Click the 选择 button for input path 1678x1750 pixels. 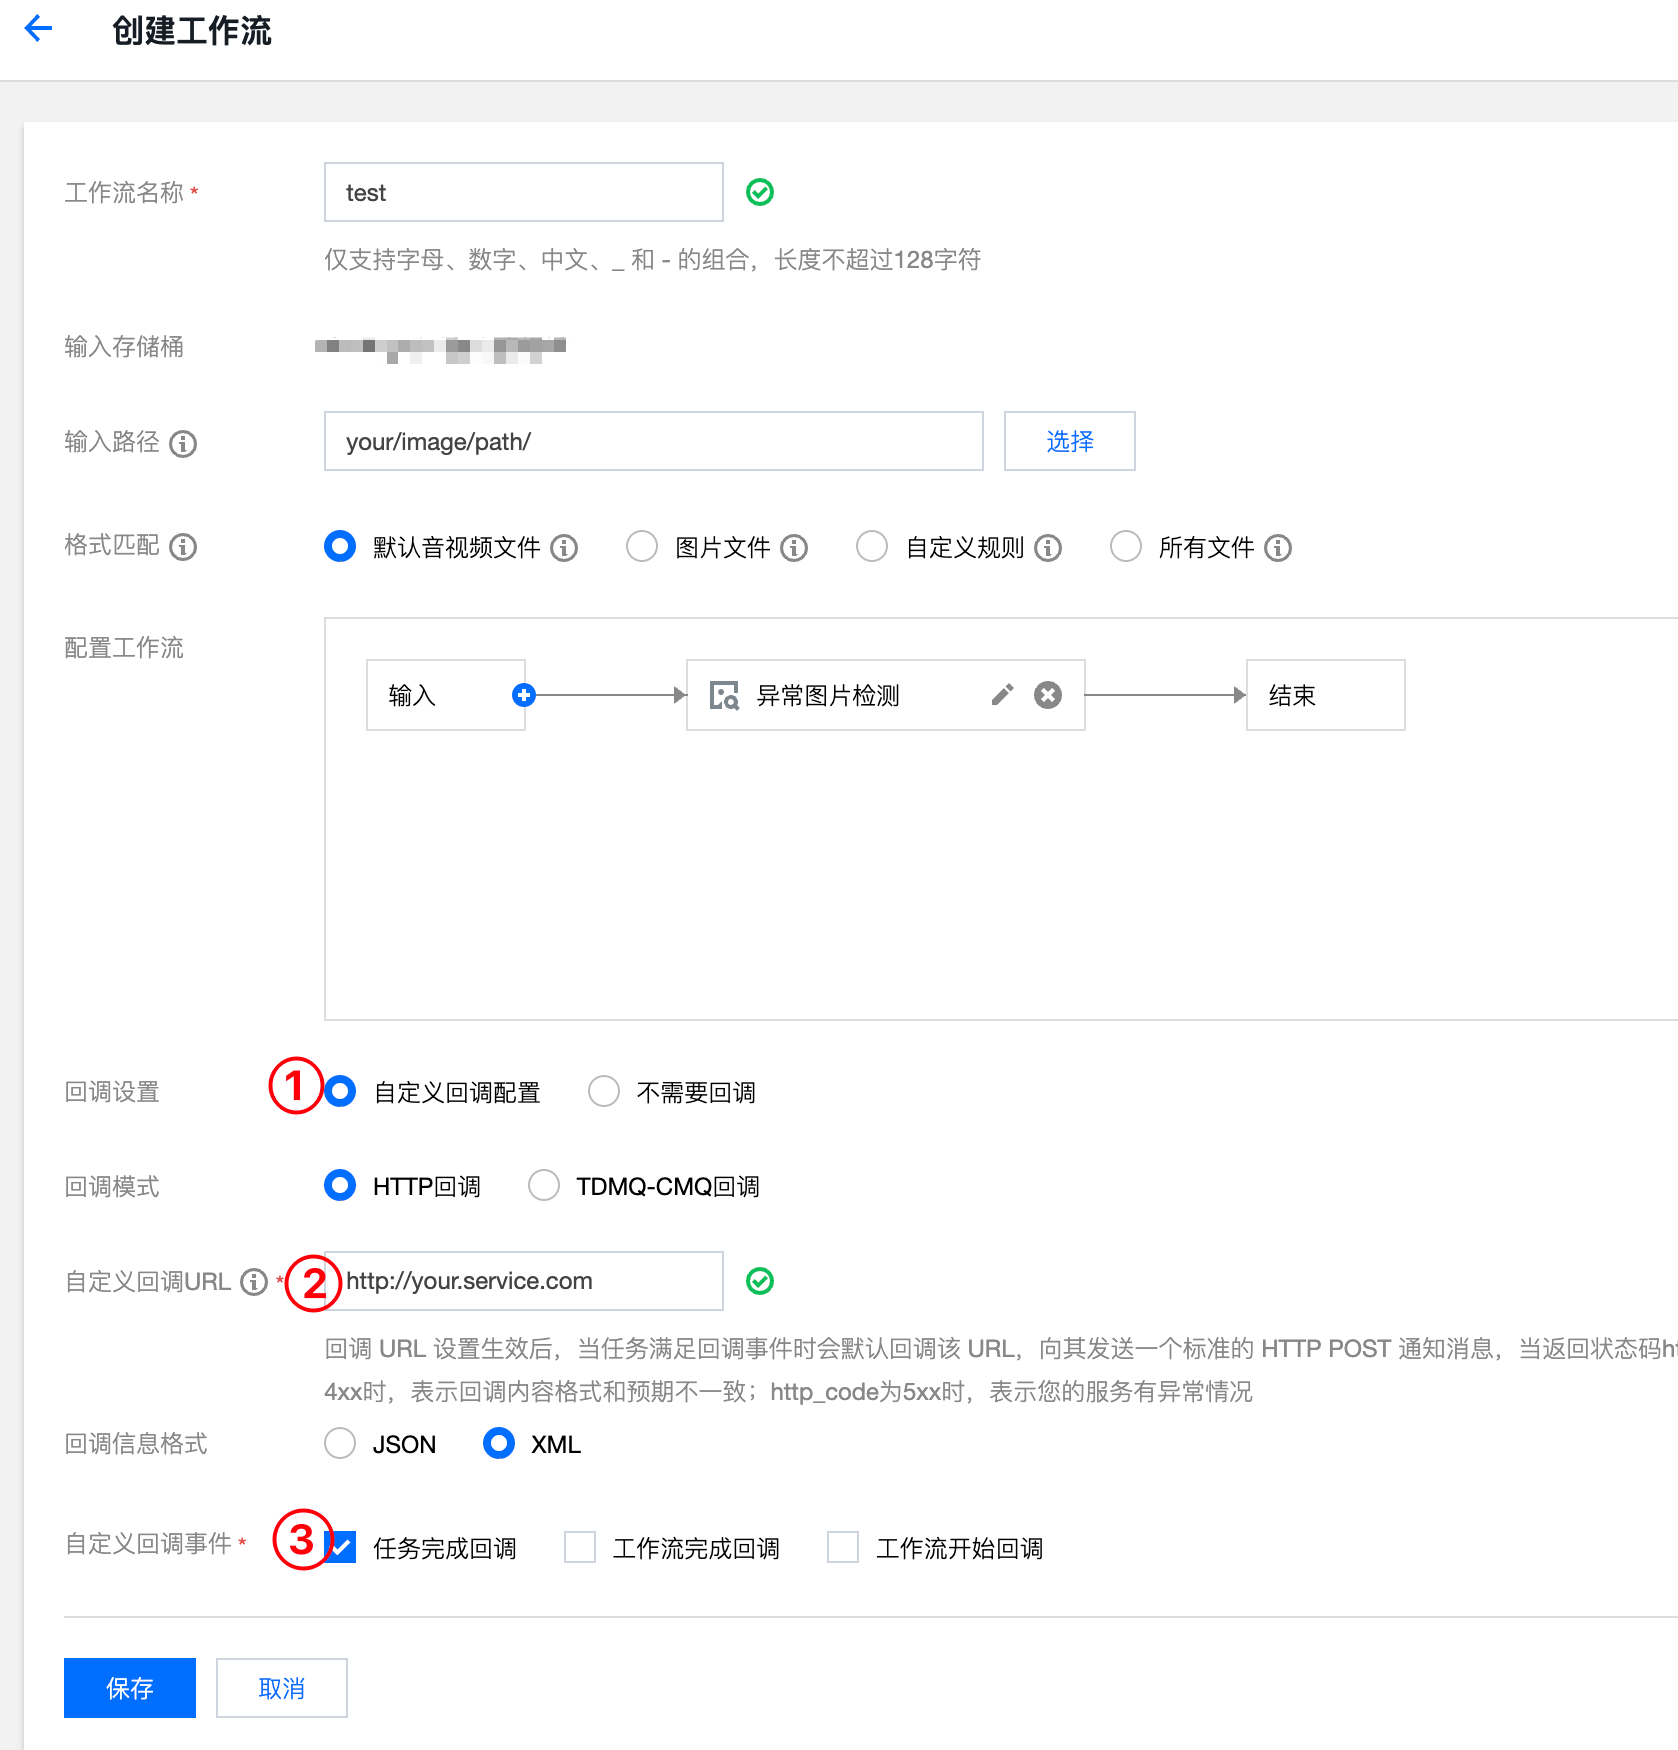click(1069, 441)
